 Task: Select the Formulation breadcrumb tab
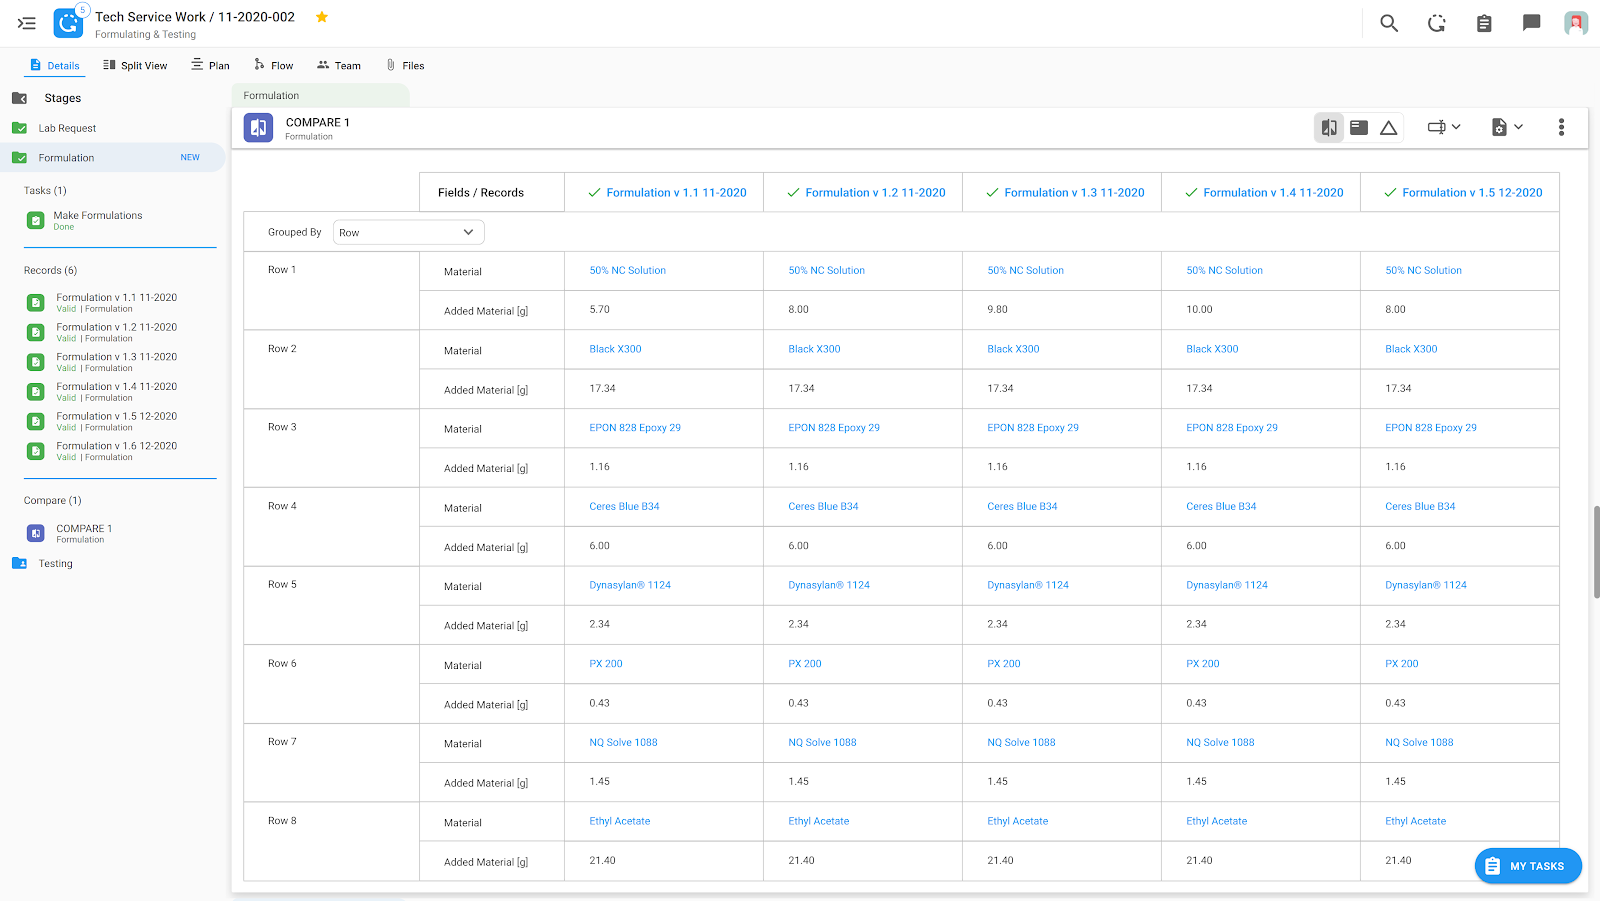320,96
